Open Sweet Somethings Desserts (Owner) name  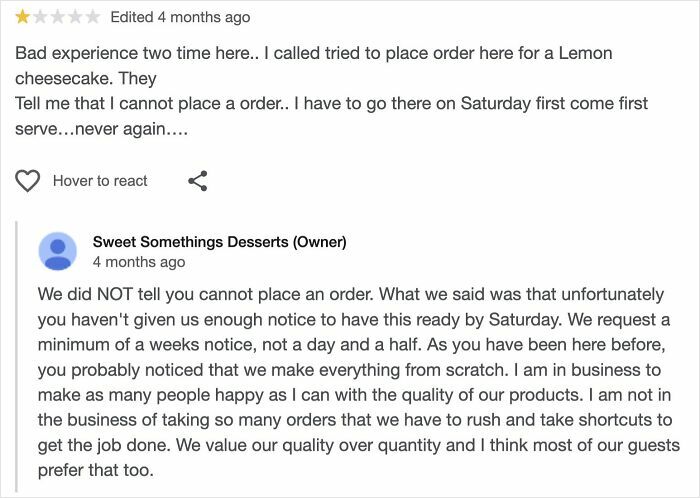219,242
